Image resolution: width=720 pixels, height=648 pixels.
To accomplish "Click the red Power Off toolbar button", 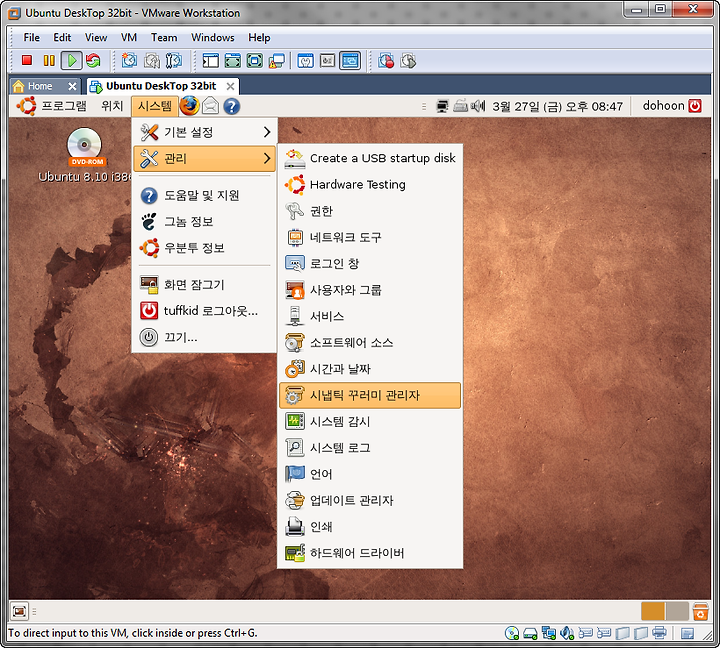I will tap(27, 60).
